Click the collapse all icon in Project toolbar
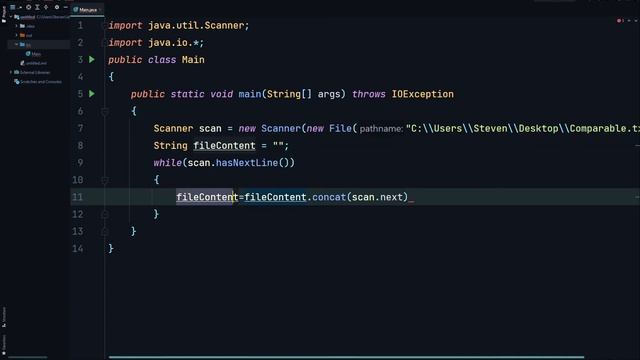This screenshot has height=360, width=640. point(46,7)
